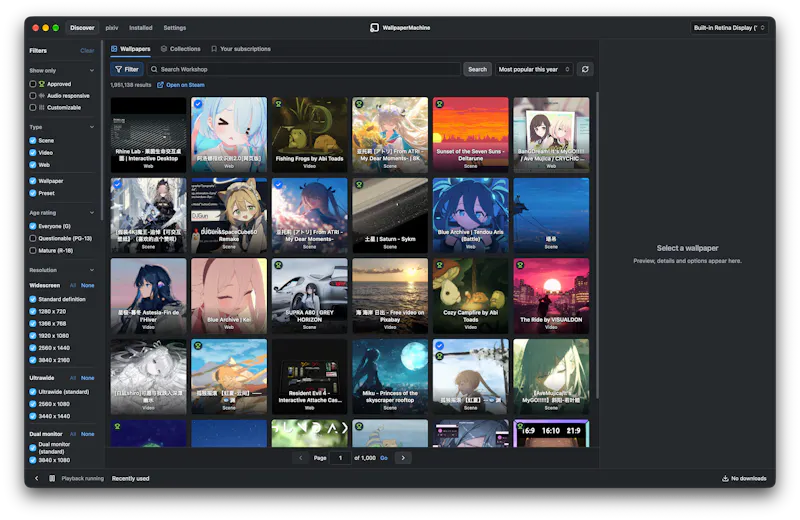Click the Open on Steam external-link icon
The width and height of the screenshot is (800, 520).
click(160, 85)
